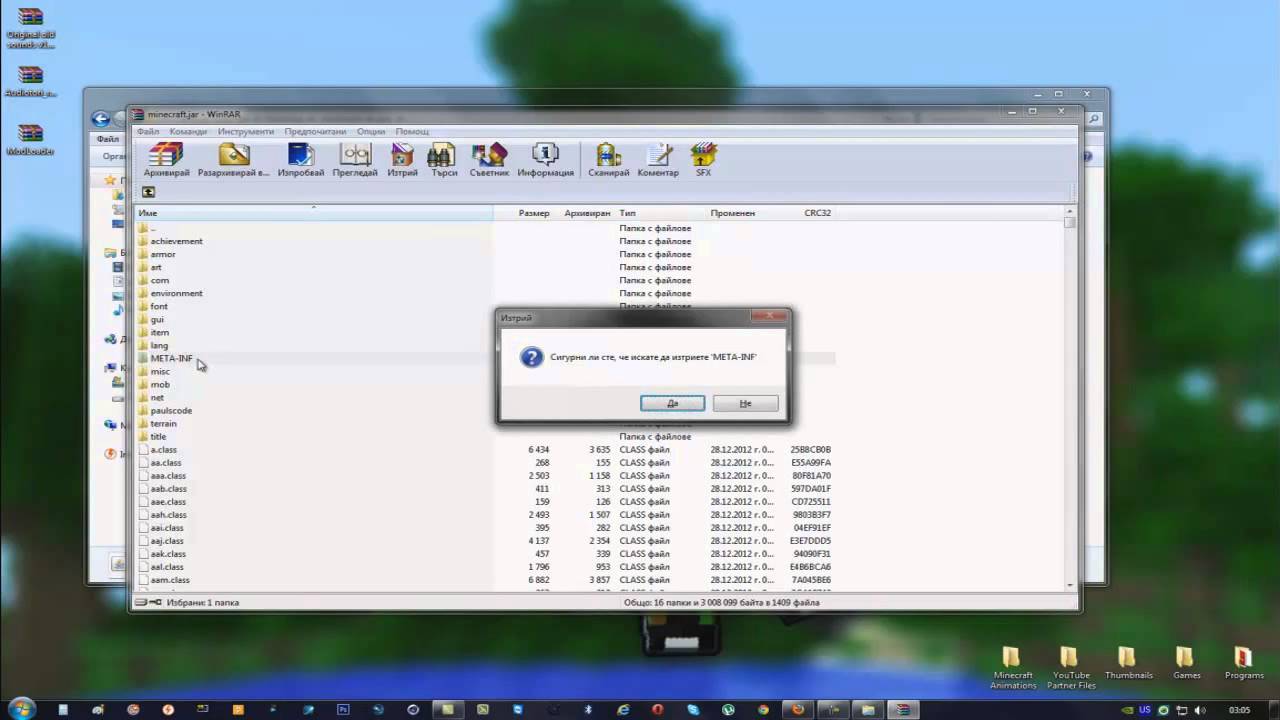Select the title folder row
Image resolution: width=1280 pixels, height=720 pixels.
[x=485, y=436]
